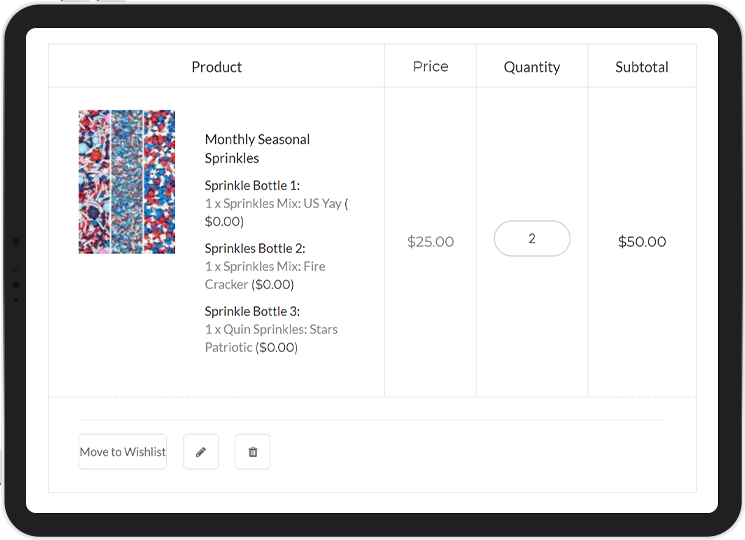
Task: Open the Monthly Seasonal Sprinkles product title
Action: (257, 149)
